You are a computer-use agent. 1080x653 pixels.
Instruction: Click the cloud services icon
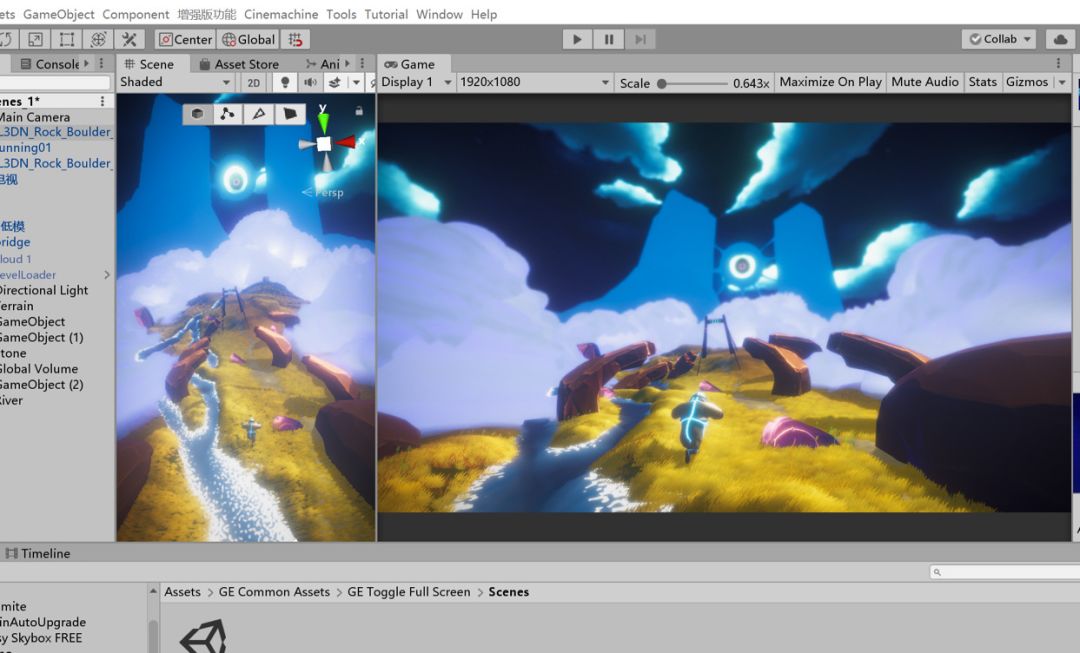coord(1061,39)
